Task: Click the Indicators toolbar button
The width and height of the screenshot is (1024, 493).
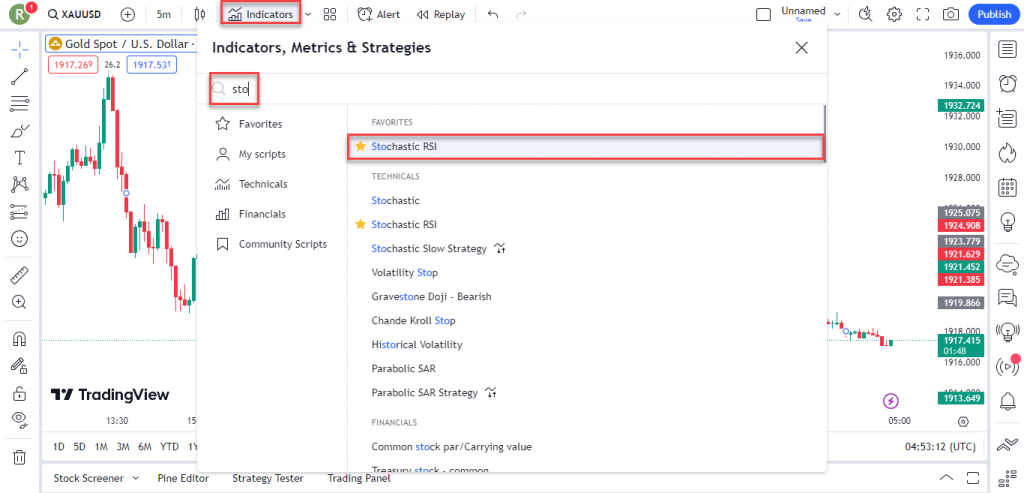Action: (x=261, y=14)
